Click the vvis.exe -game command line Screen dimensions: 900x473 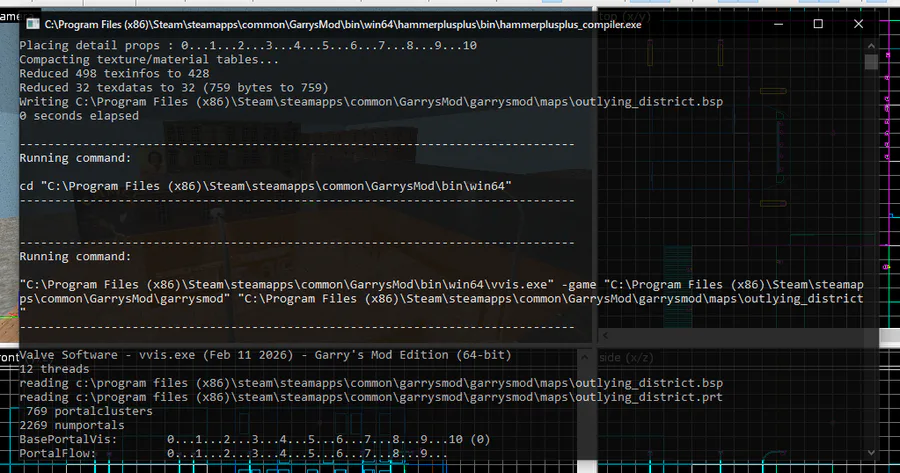(441, 298)
